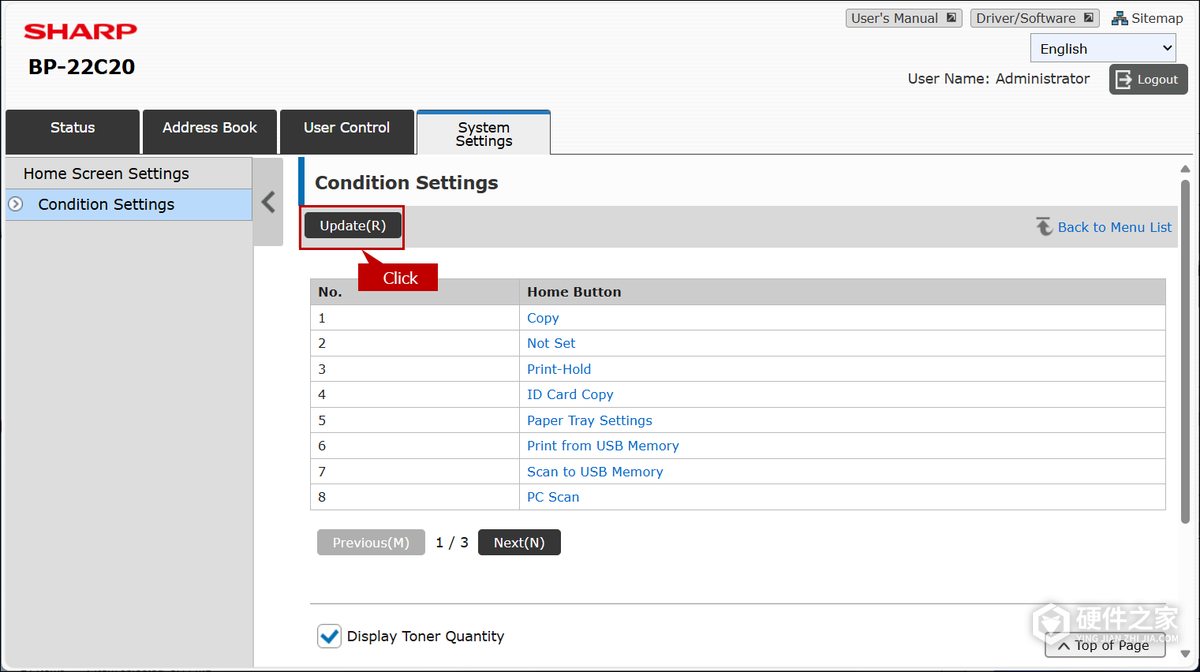Open the Paper Tray Settings link
The height and width of the screenshot is (672, 1200).
point(590,420)
